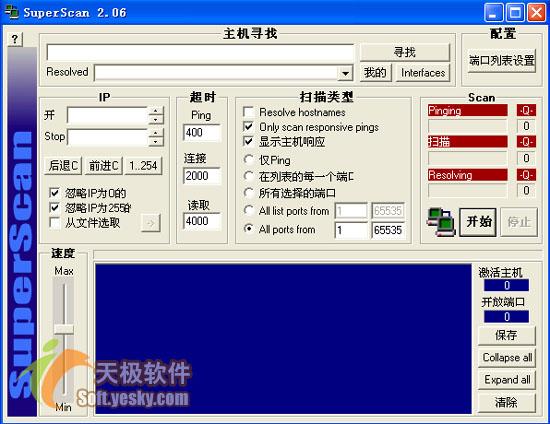Click the networked computers scan icon

pos(440,222)
